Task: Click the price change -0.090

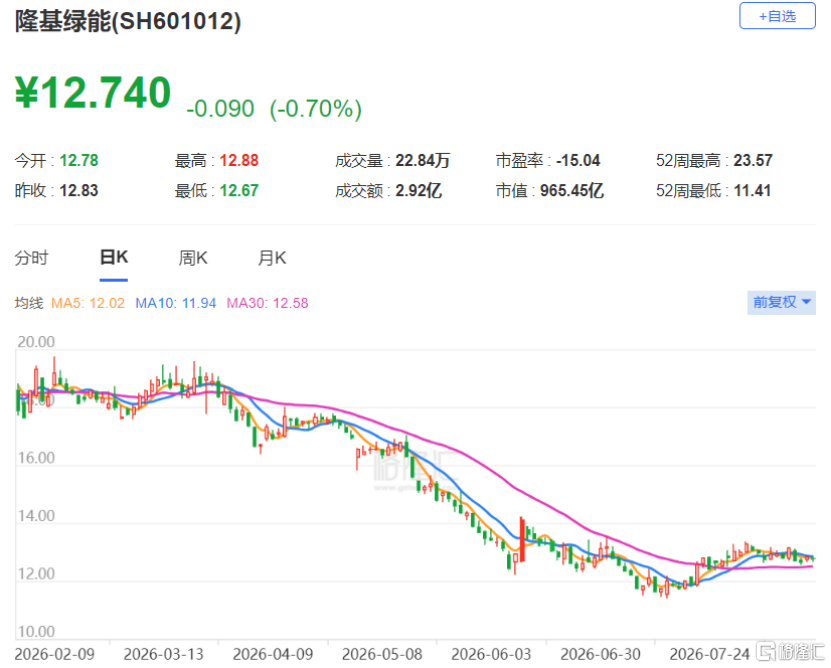Action: (220, 109)
